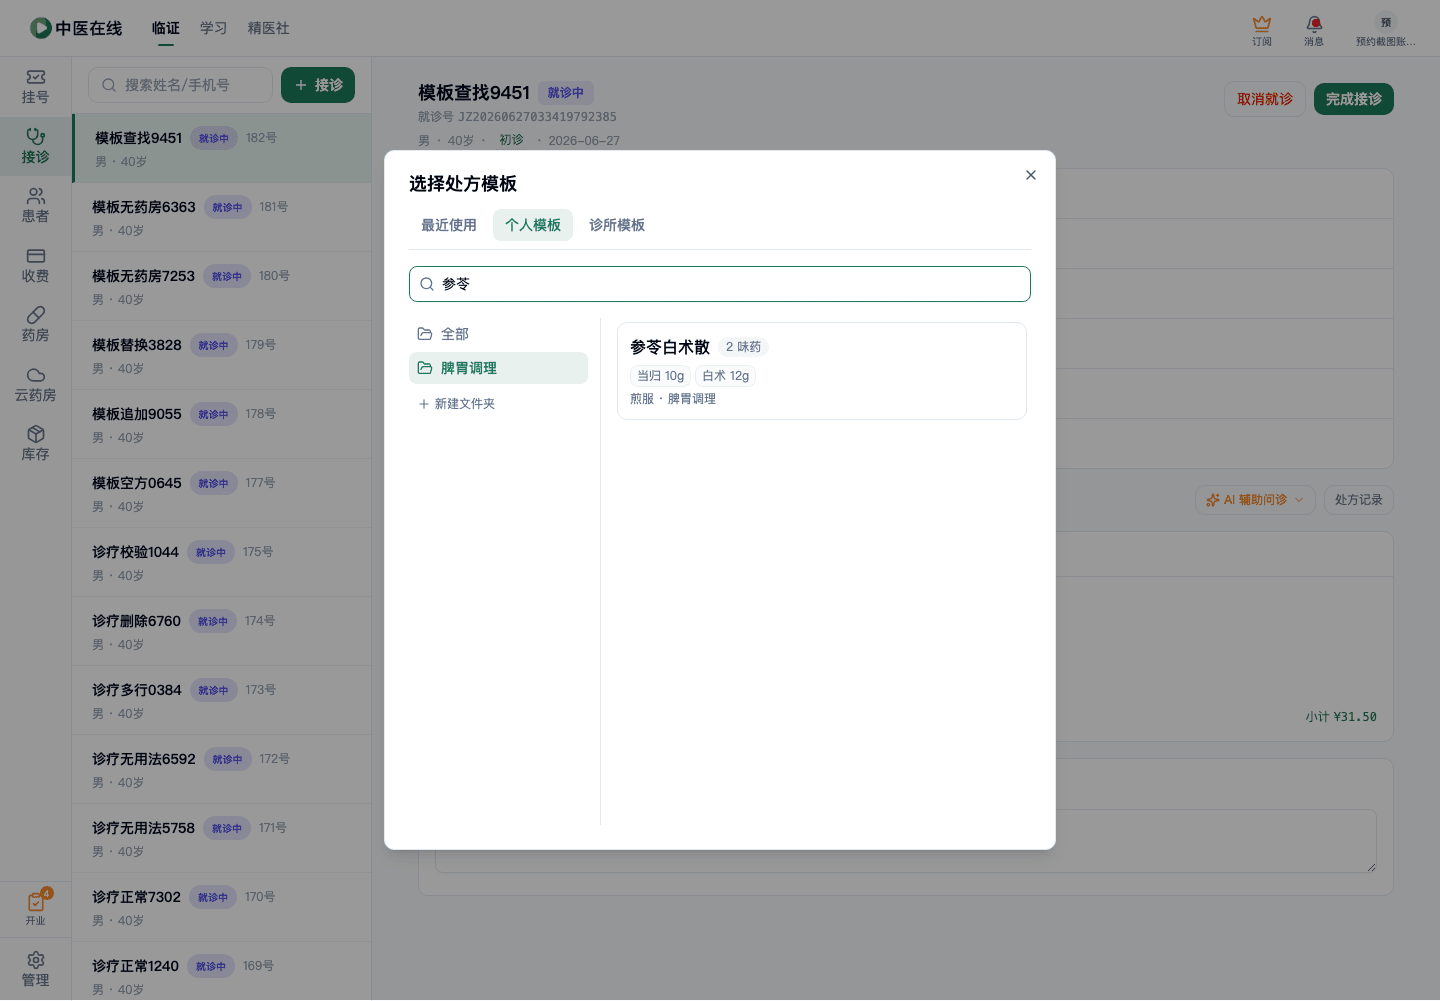This screenshot has height=1001, width=1440.
Task: Select patient 诊疗多行0384 in the list
Action: [x=221, y=700]
